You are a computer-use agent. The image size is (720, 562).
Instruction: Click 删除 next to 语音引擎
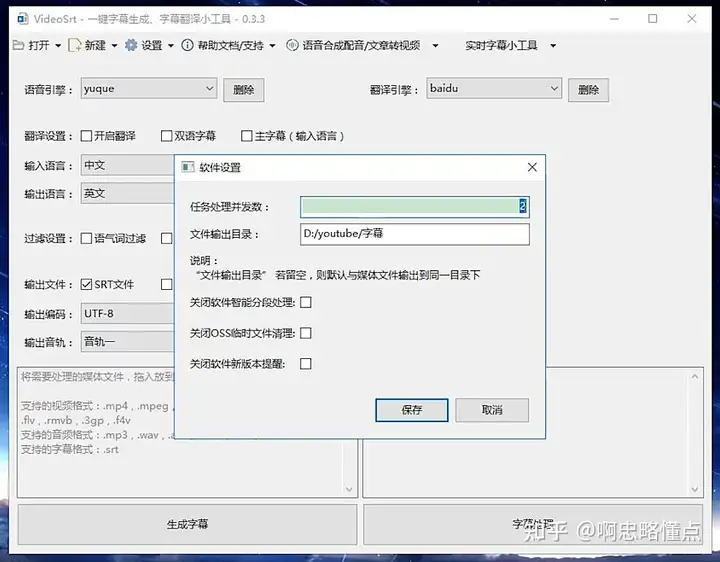click(x=244, y=90)
